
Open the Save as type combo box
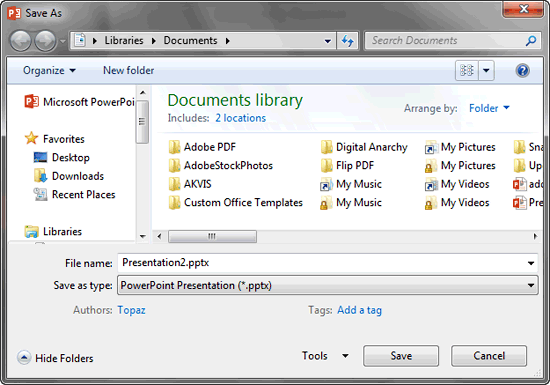click(328, 285)
